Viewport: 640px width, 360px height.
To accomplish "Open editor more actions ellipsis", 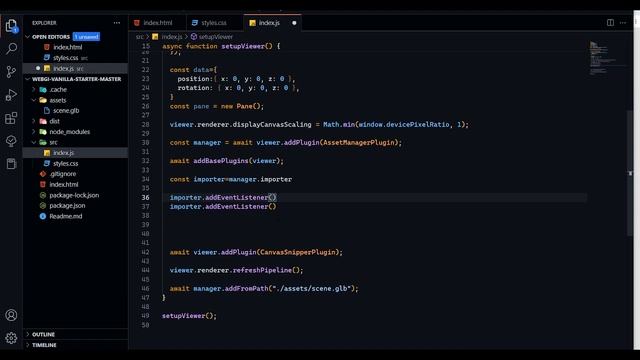I will 623,23.
